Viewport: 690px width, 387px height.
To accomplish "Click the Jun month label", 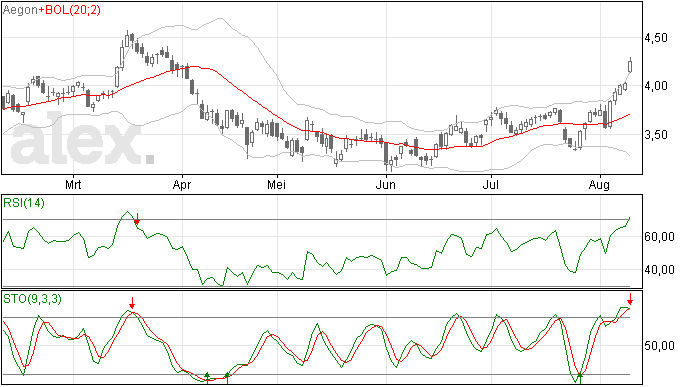I will [x=385, y=184].
